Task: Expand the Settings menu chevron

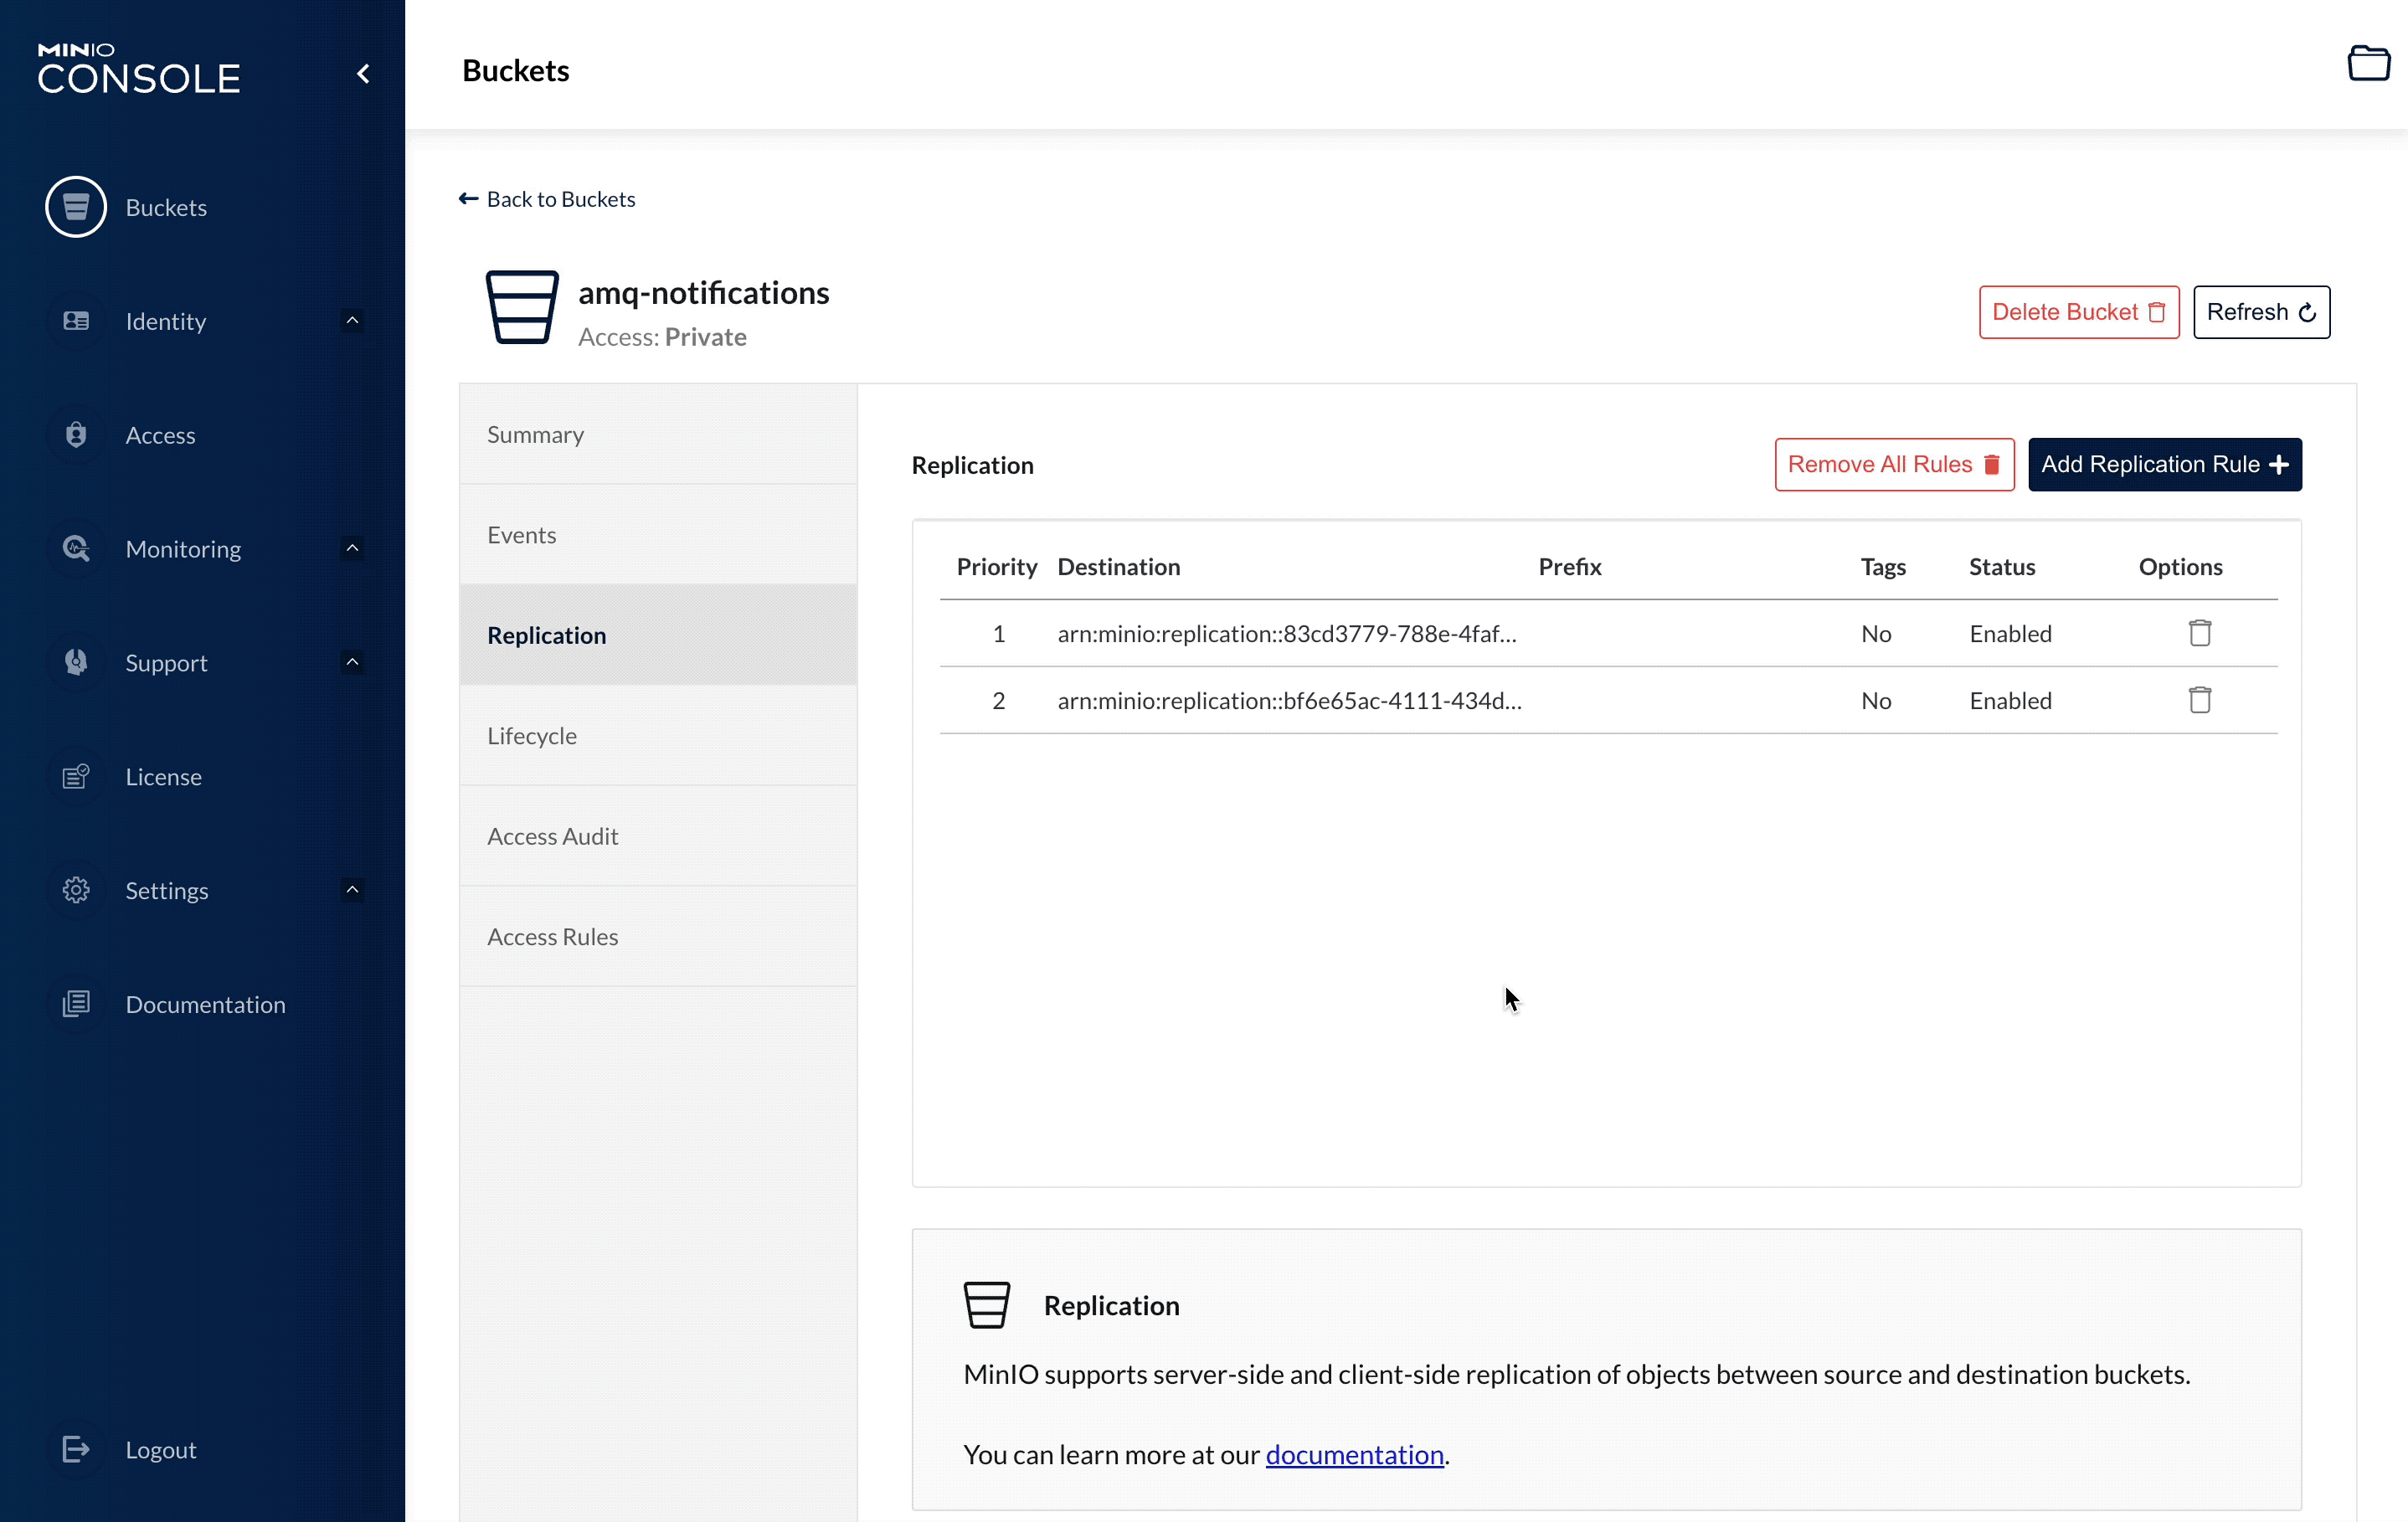Action: tap(352, 889)
